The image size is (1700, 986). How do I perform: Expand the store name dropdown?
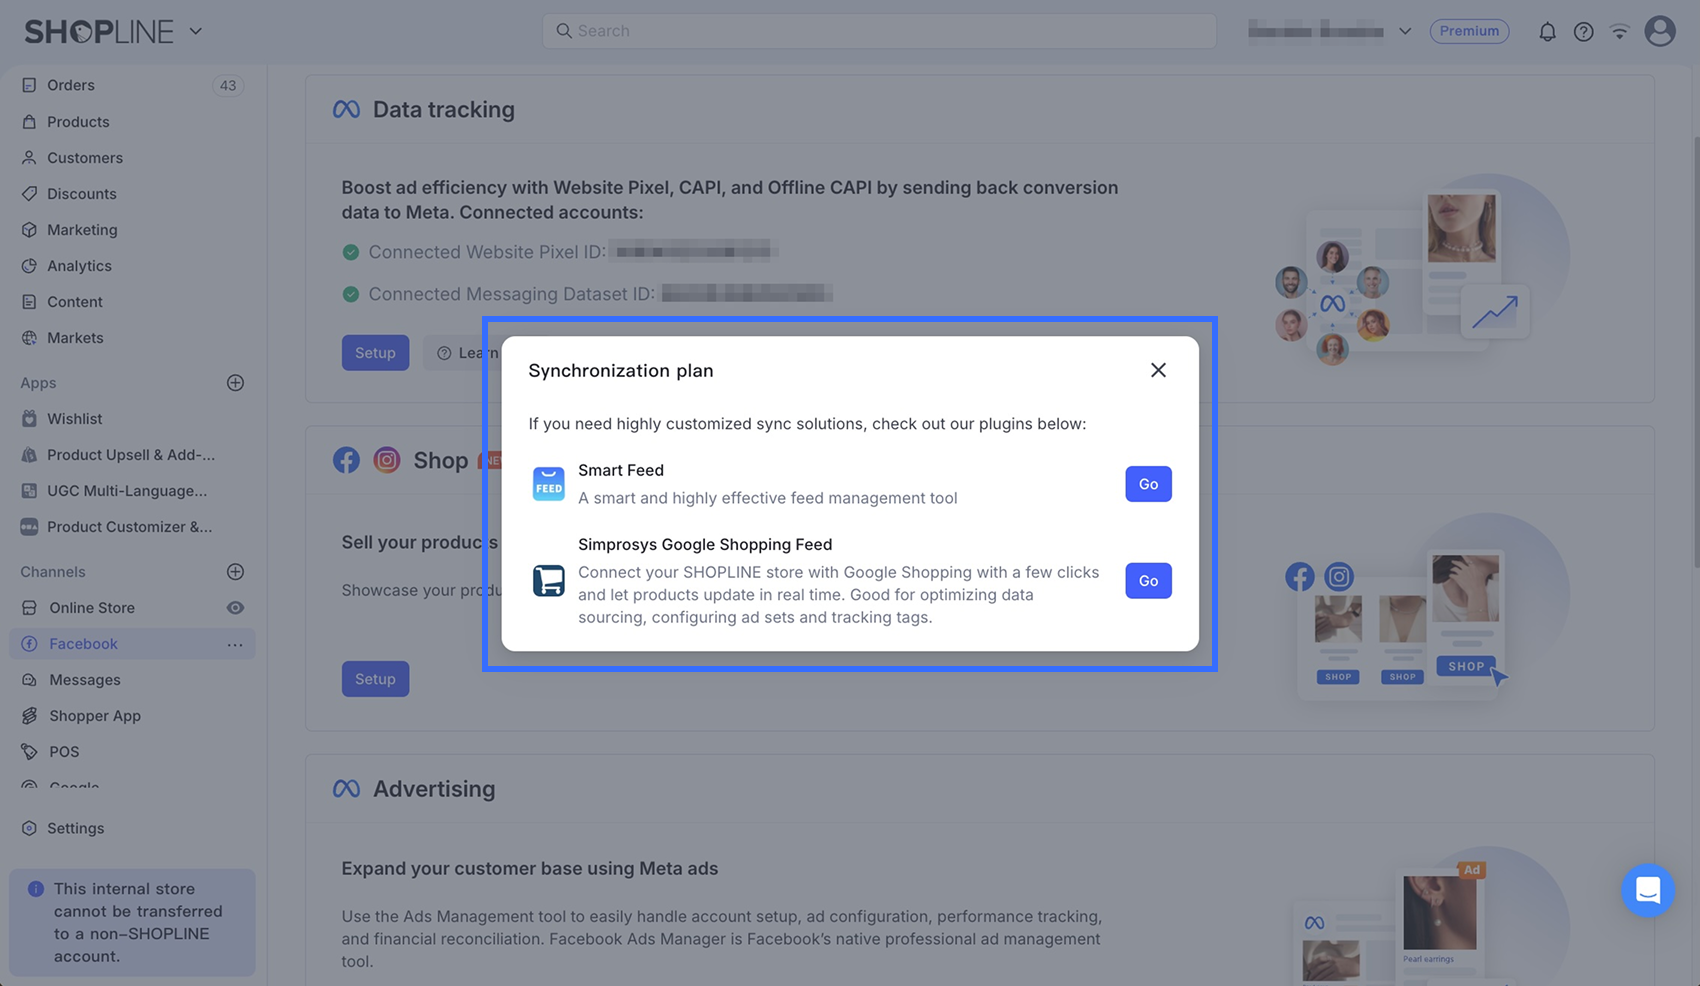[x=1404, y=31]
